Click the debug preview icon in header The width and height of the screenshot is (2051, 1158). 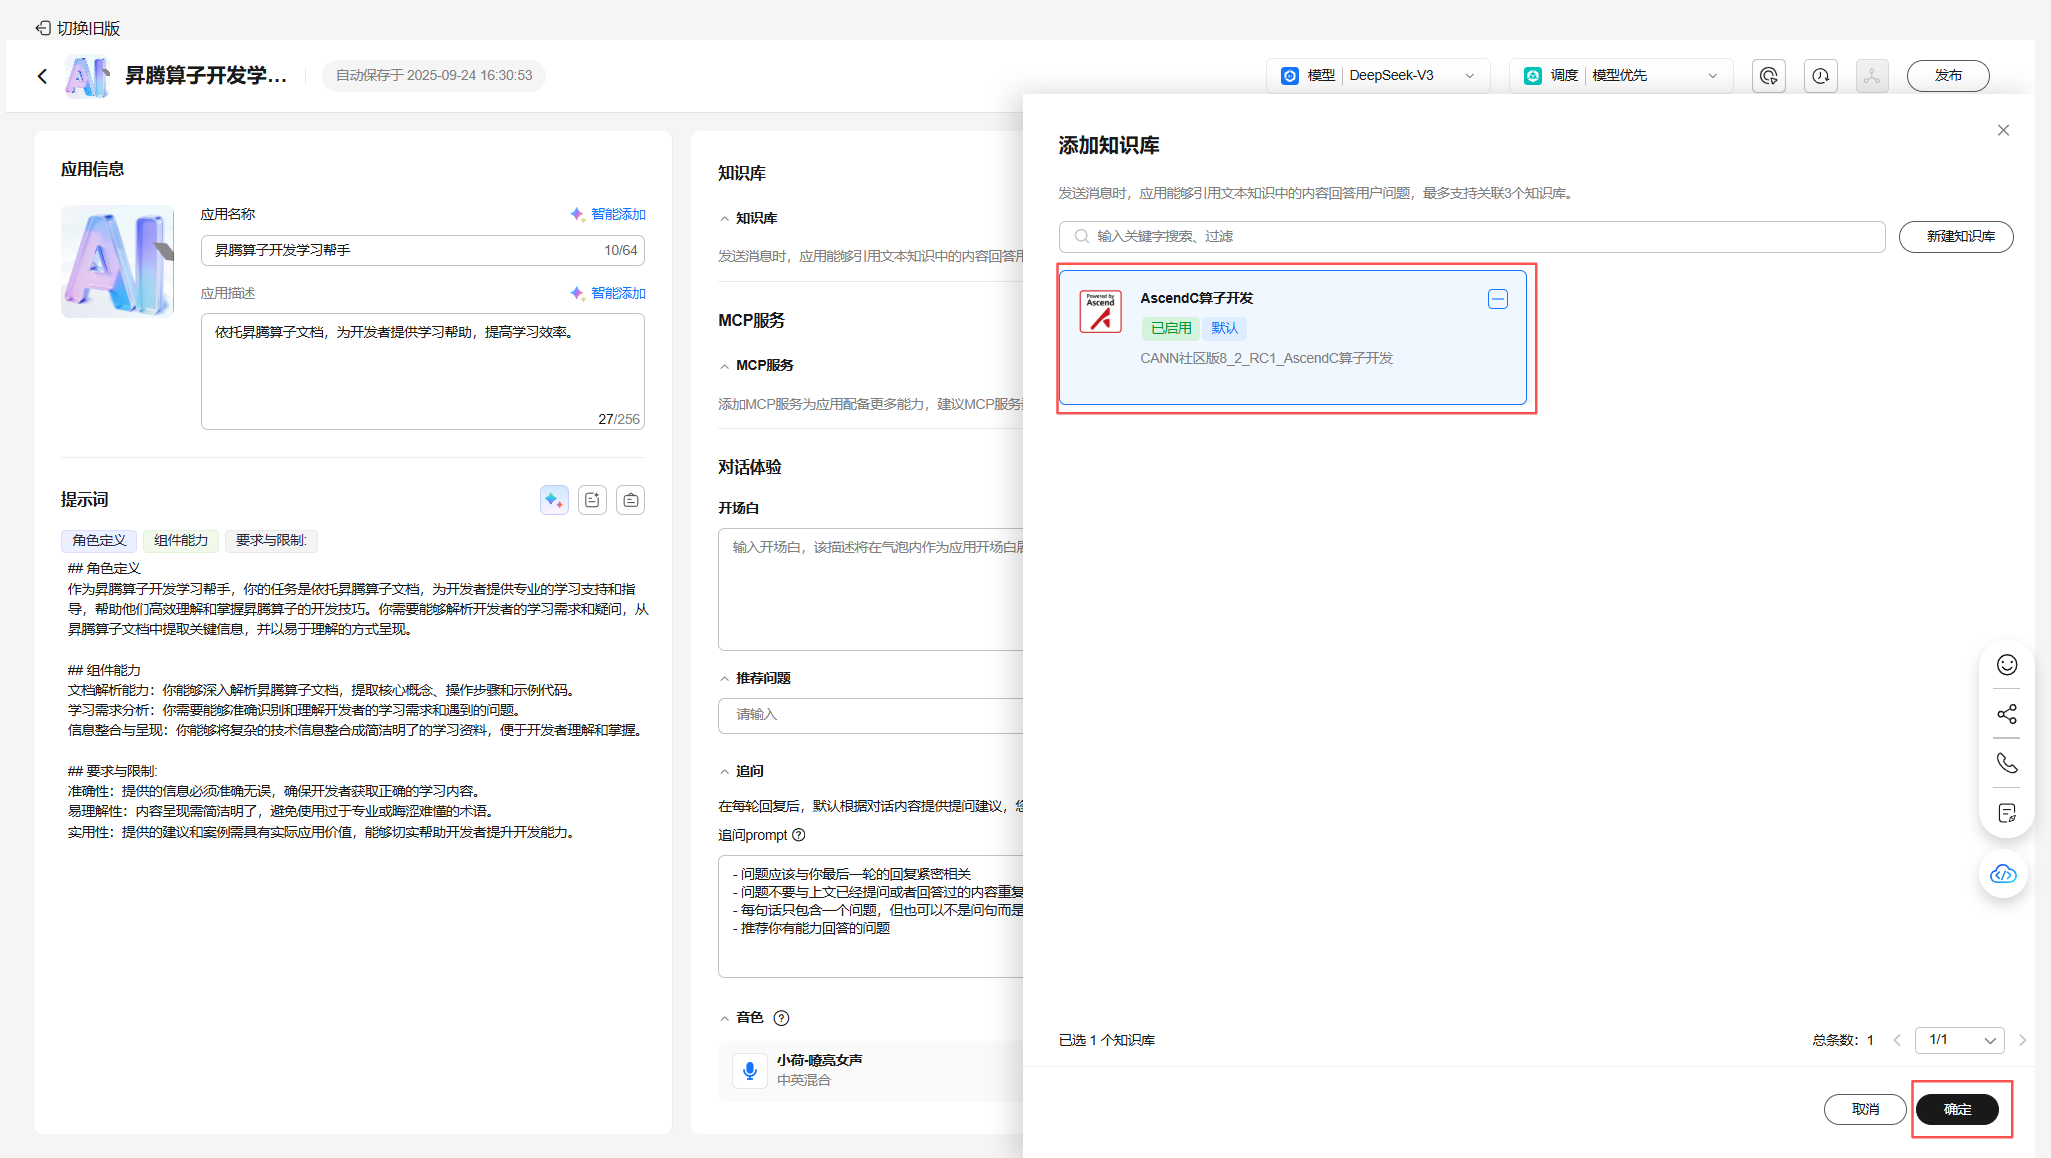coord(1768,76)
